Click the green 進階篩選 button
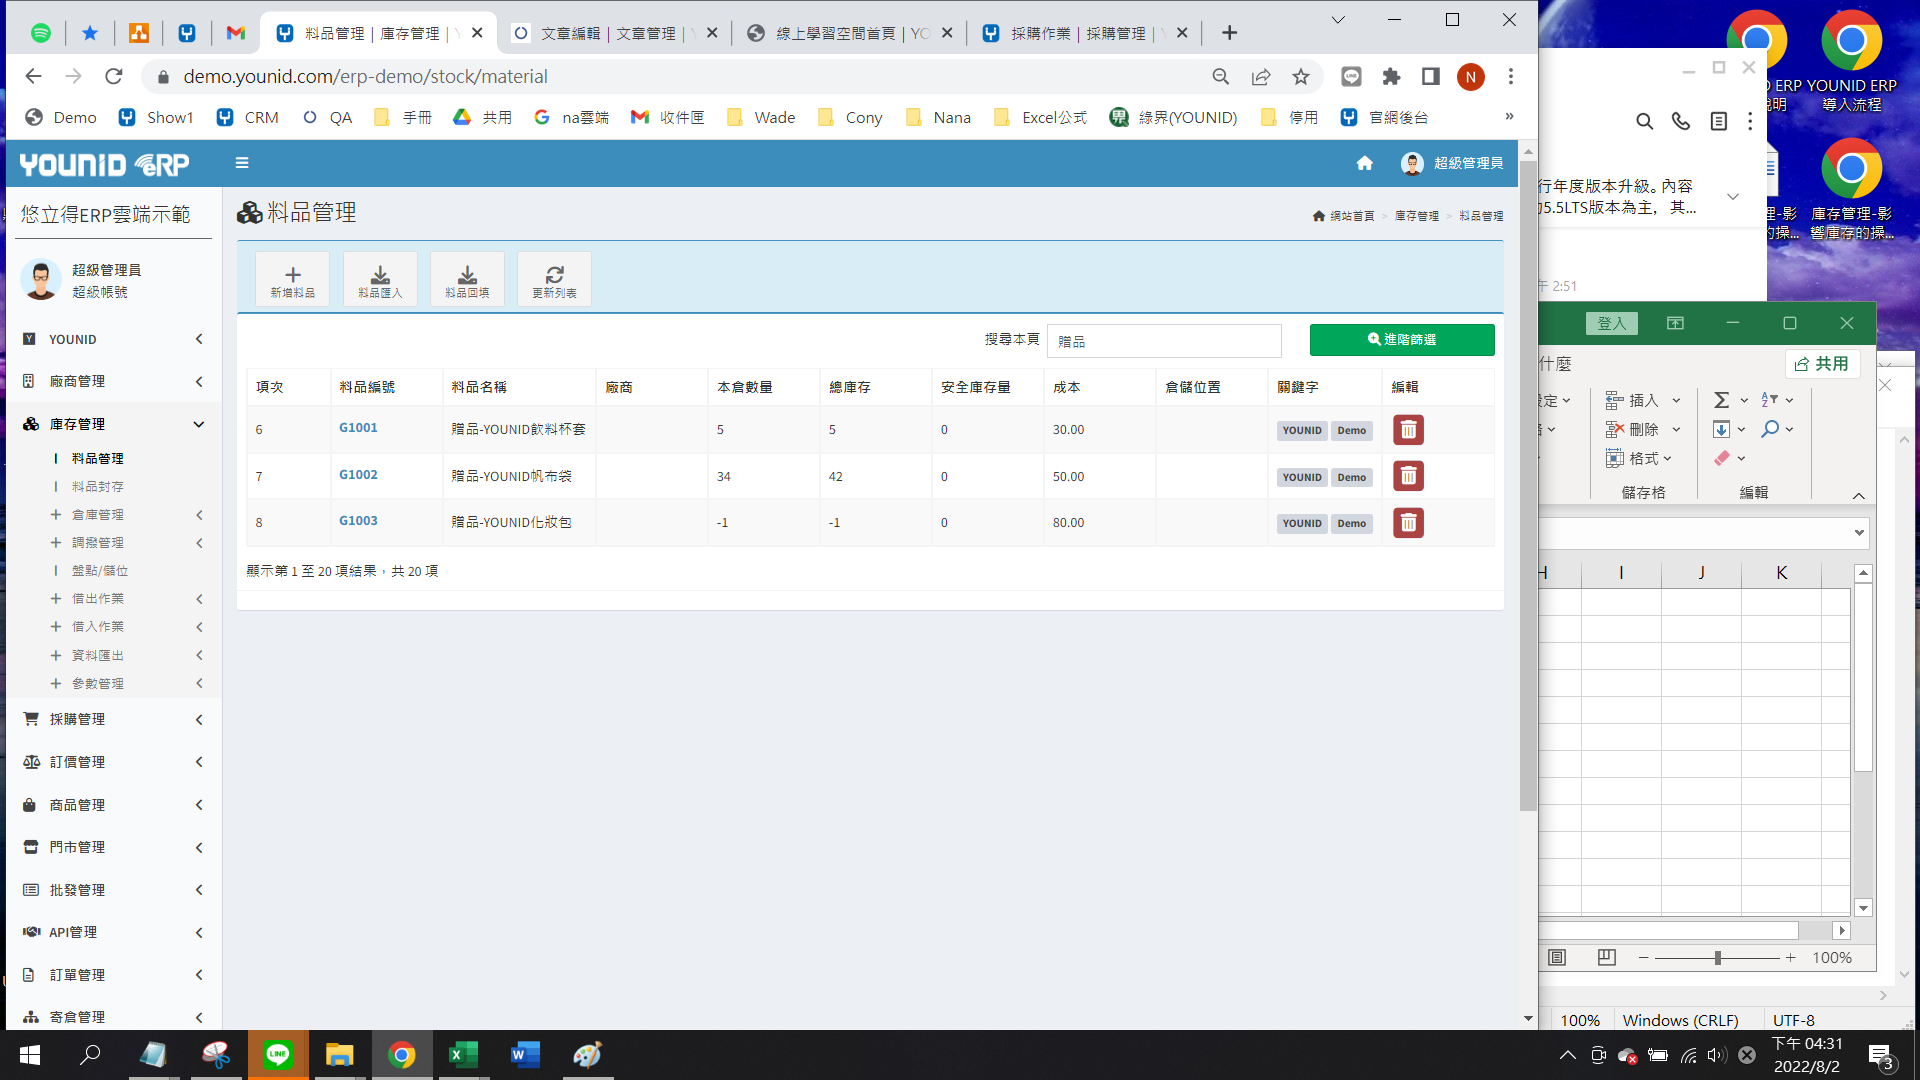Screen dimensions: 1920x1080 [1401, 340]
